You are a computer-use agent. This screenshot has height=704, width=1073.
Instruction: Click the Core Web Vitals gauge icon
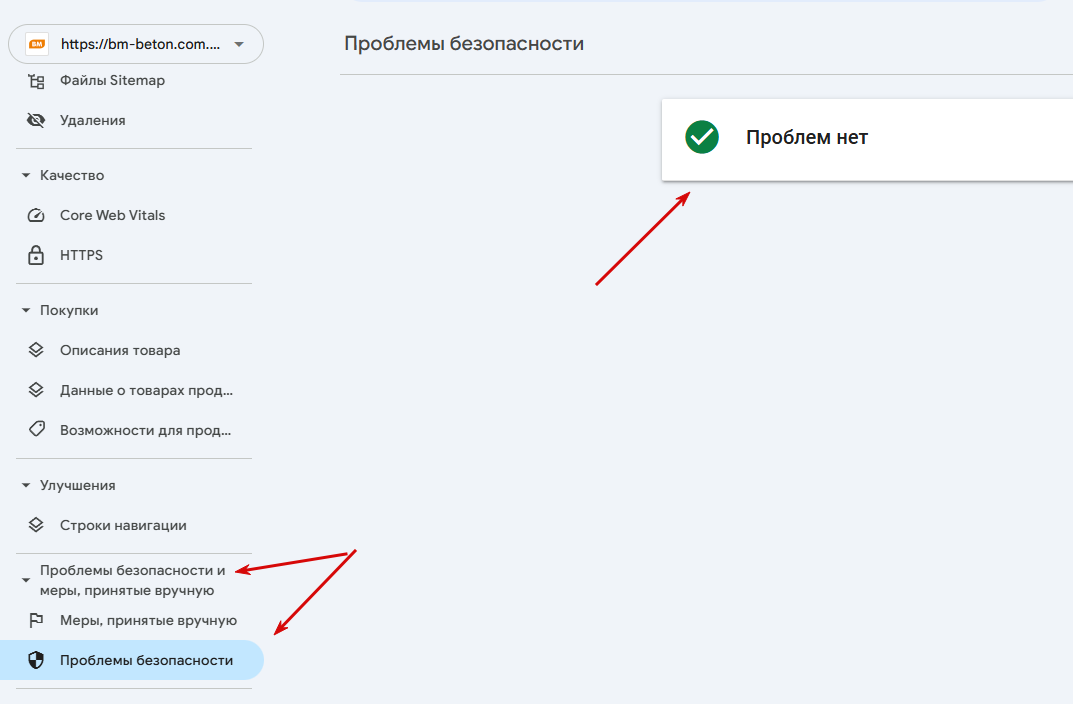36,216
